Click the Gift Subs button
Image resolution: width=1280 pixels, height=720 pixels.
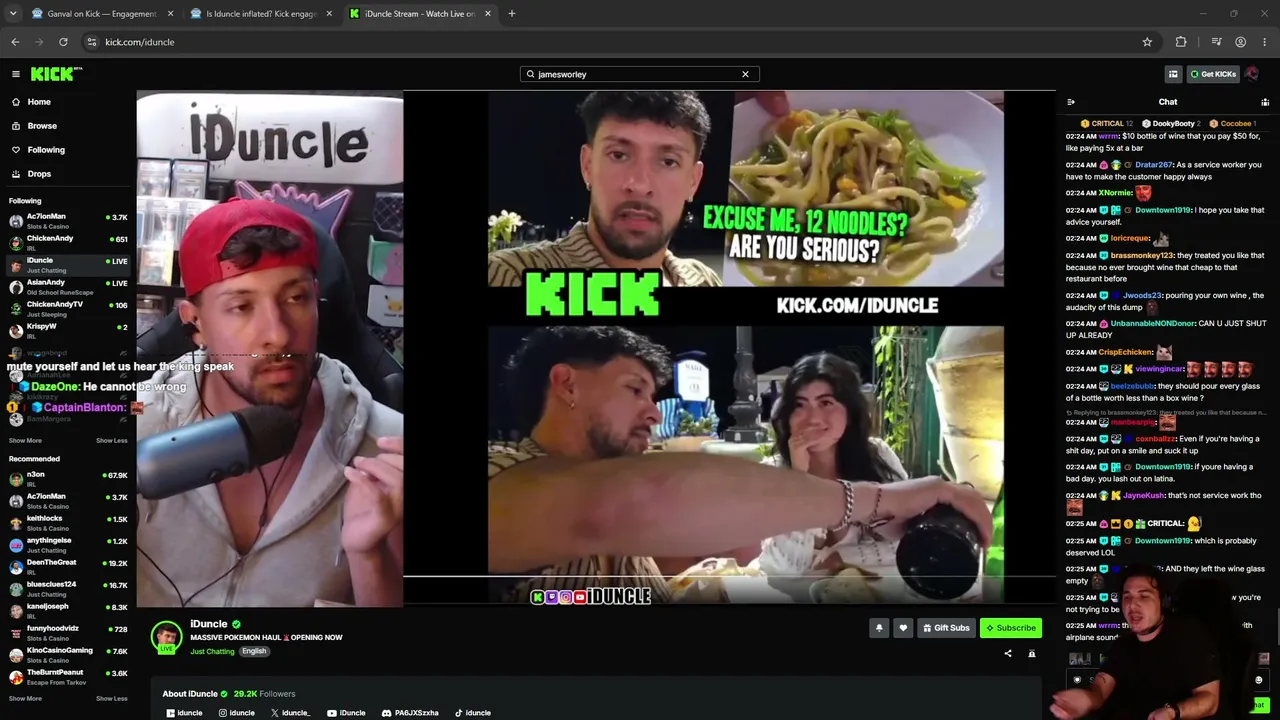click(946, 628)
